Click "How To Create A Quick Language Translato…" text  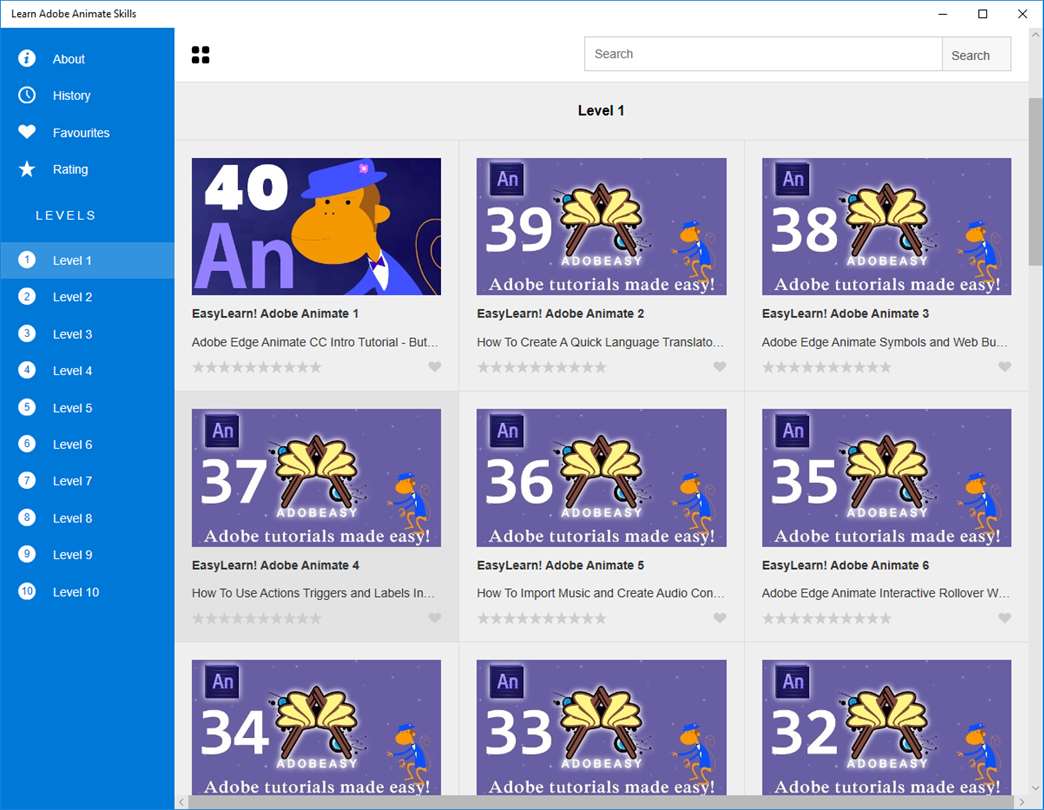tap(600, 342)
